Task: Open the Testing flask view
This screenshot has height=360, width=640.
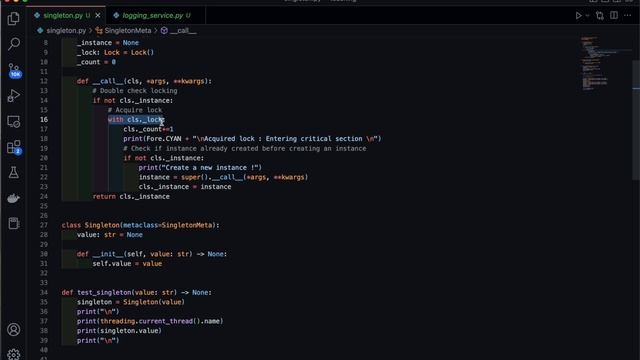Action: (13, 172)
